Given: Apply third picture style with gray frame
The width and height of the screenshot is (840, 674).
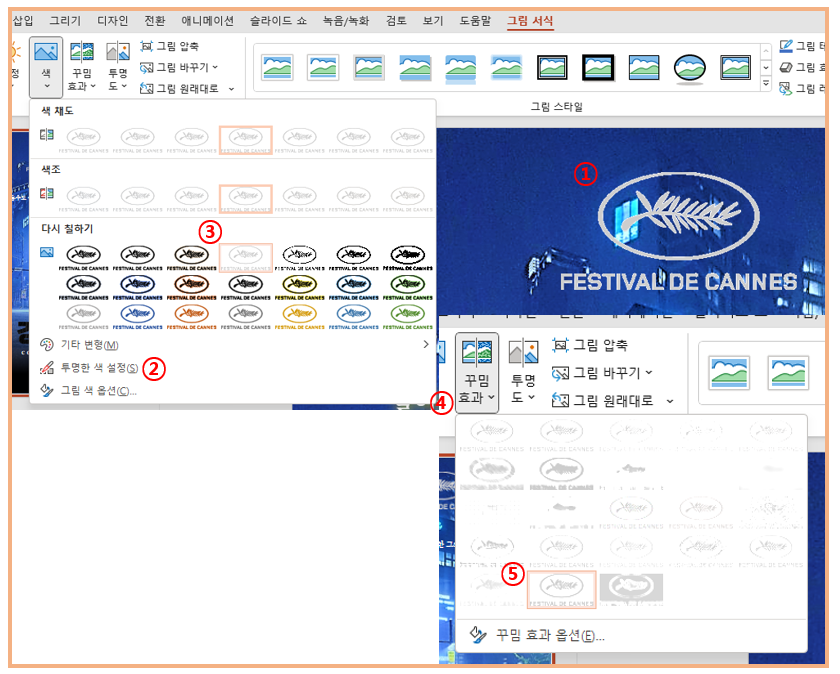Looking at the screenshot, I should tap(369, 68).
